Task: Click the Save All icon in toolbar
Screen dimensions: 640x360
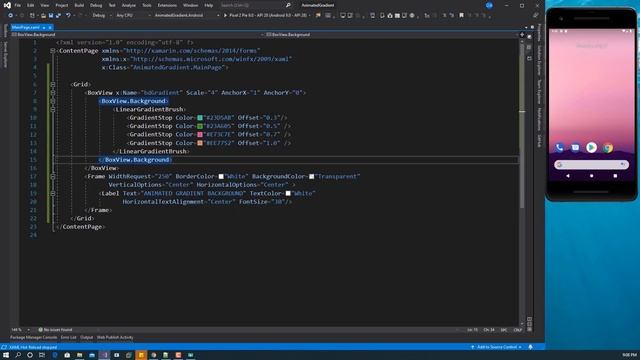Action: 58,16
